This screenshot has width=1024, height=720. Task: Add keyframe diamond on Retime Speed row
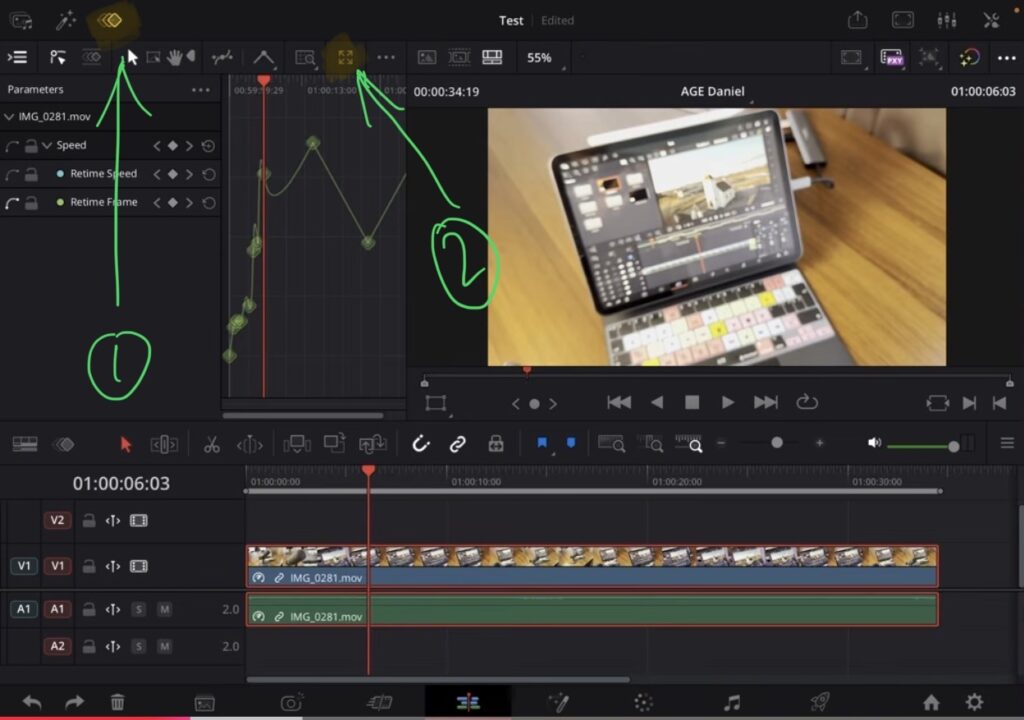pos(172,174)
